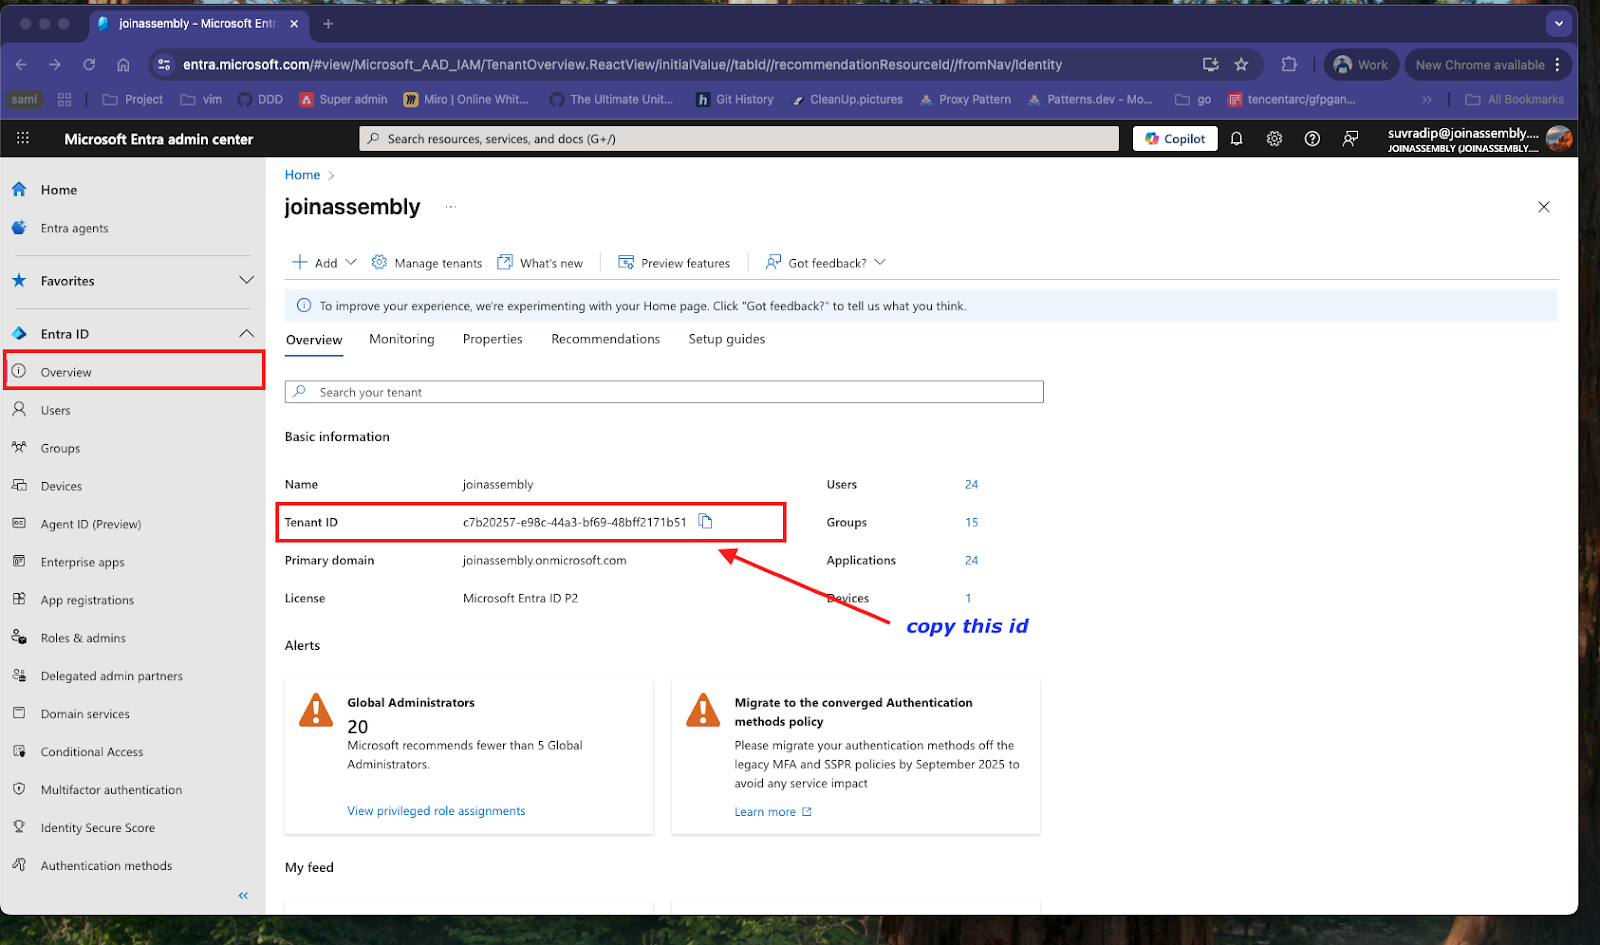Click the feedback icon in header
Image resolution: width=1600 pixels, height=945 pixels.
tap(1350, 139)
